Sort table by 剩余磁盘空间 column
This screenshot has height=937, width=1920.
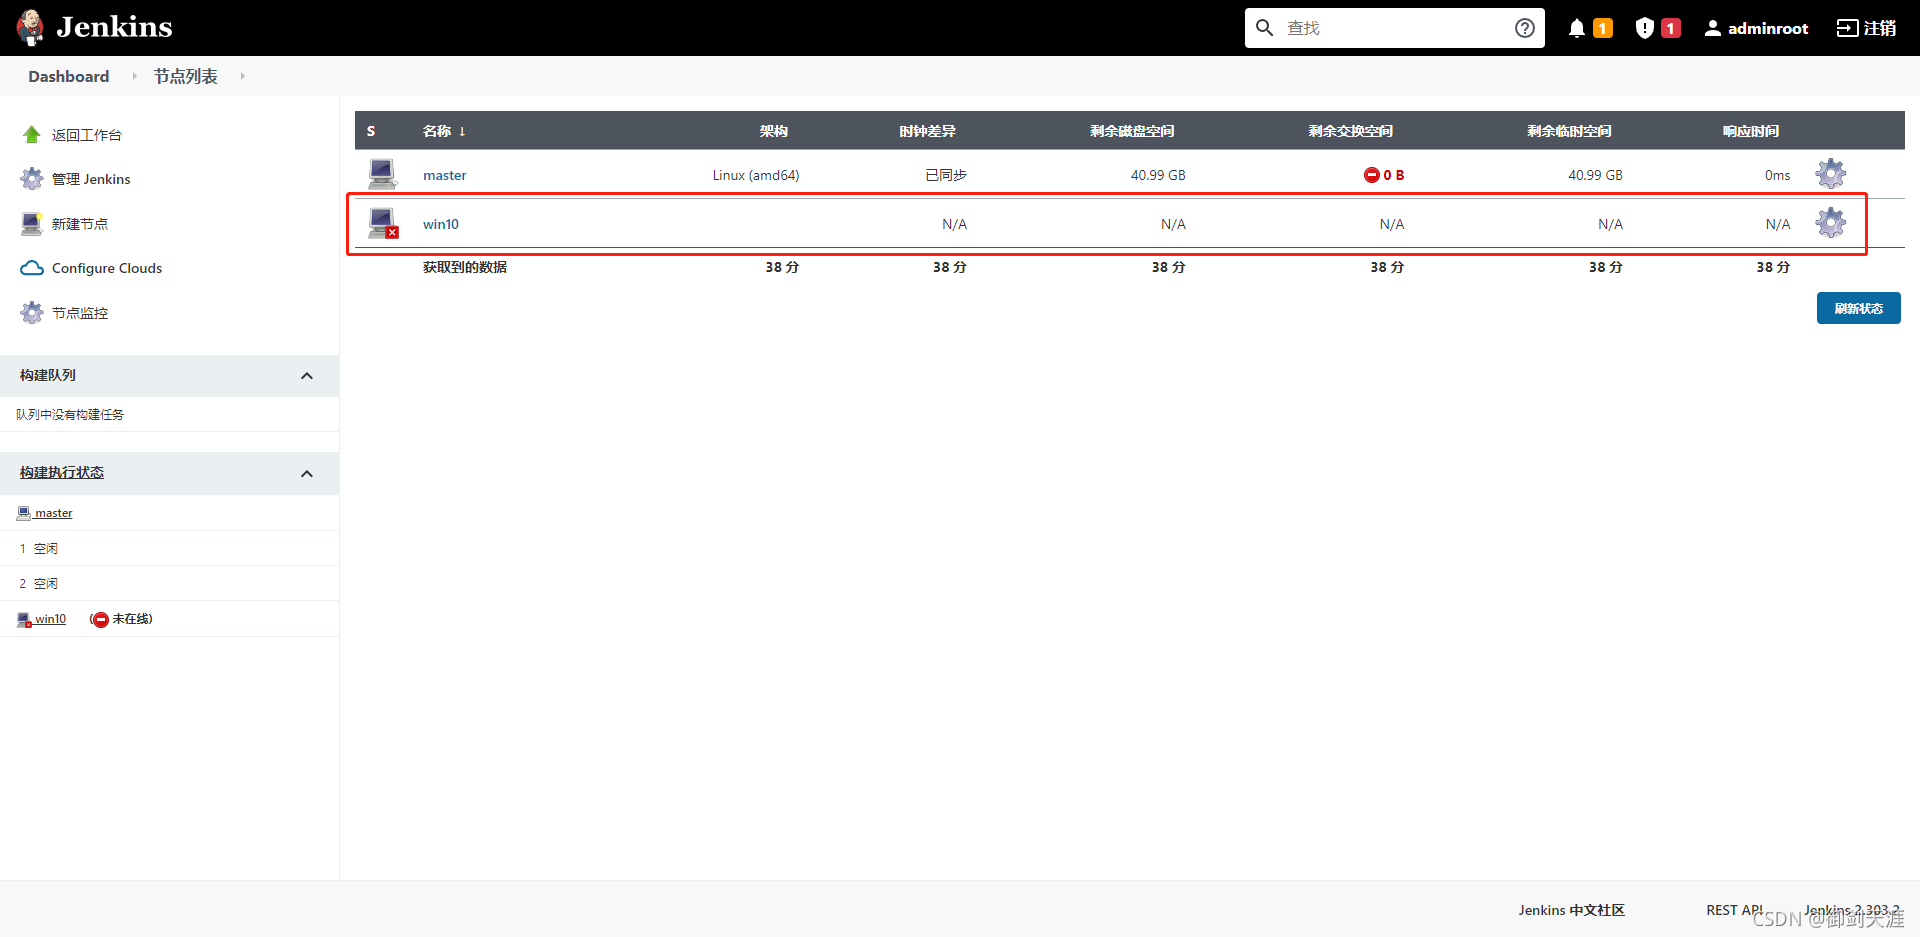point(1132,131)
